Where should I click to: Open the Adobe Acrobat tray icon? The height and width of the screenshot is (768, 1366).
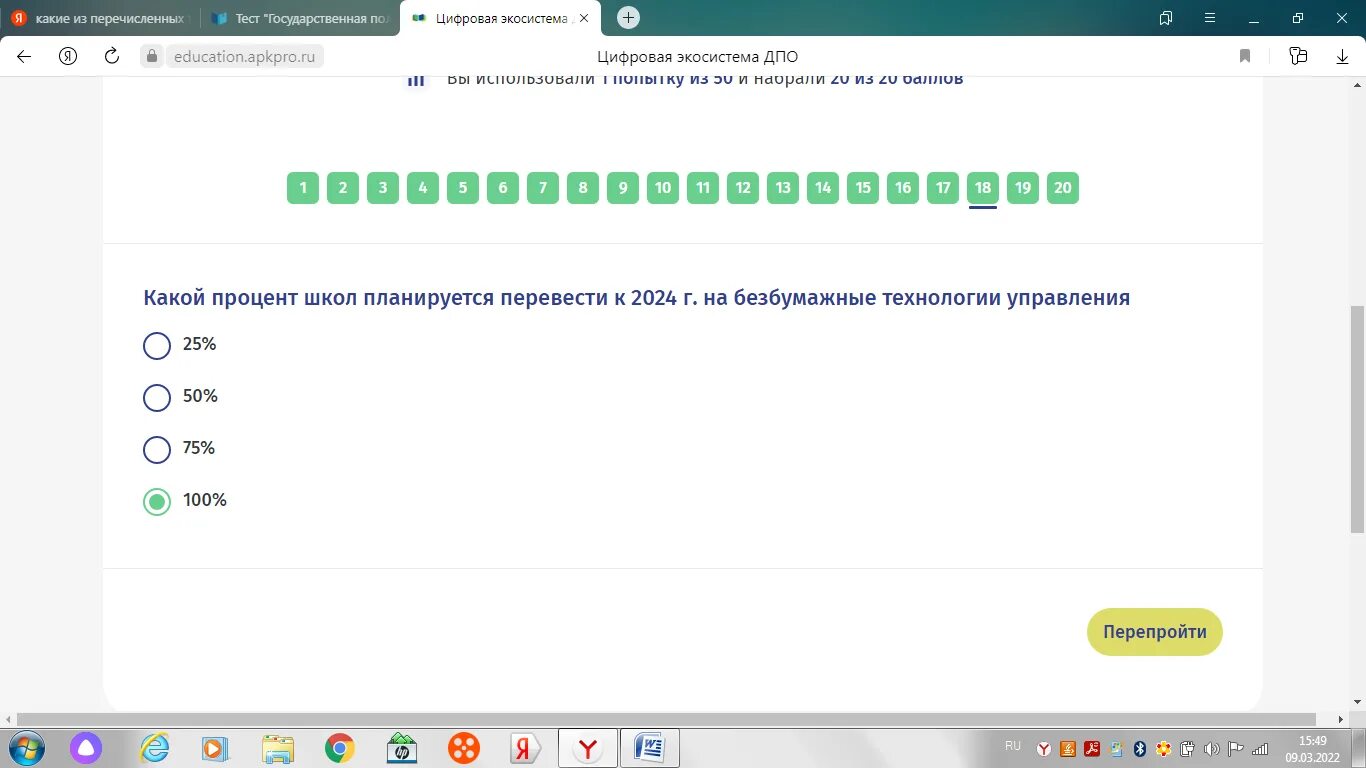(x=1091, y=748)
